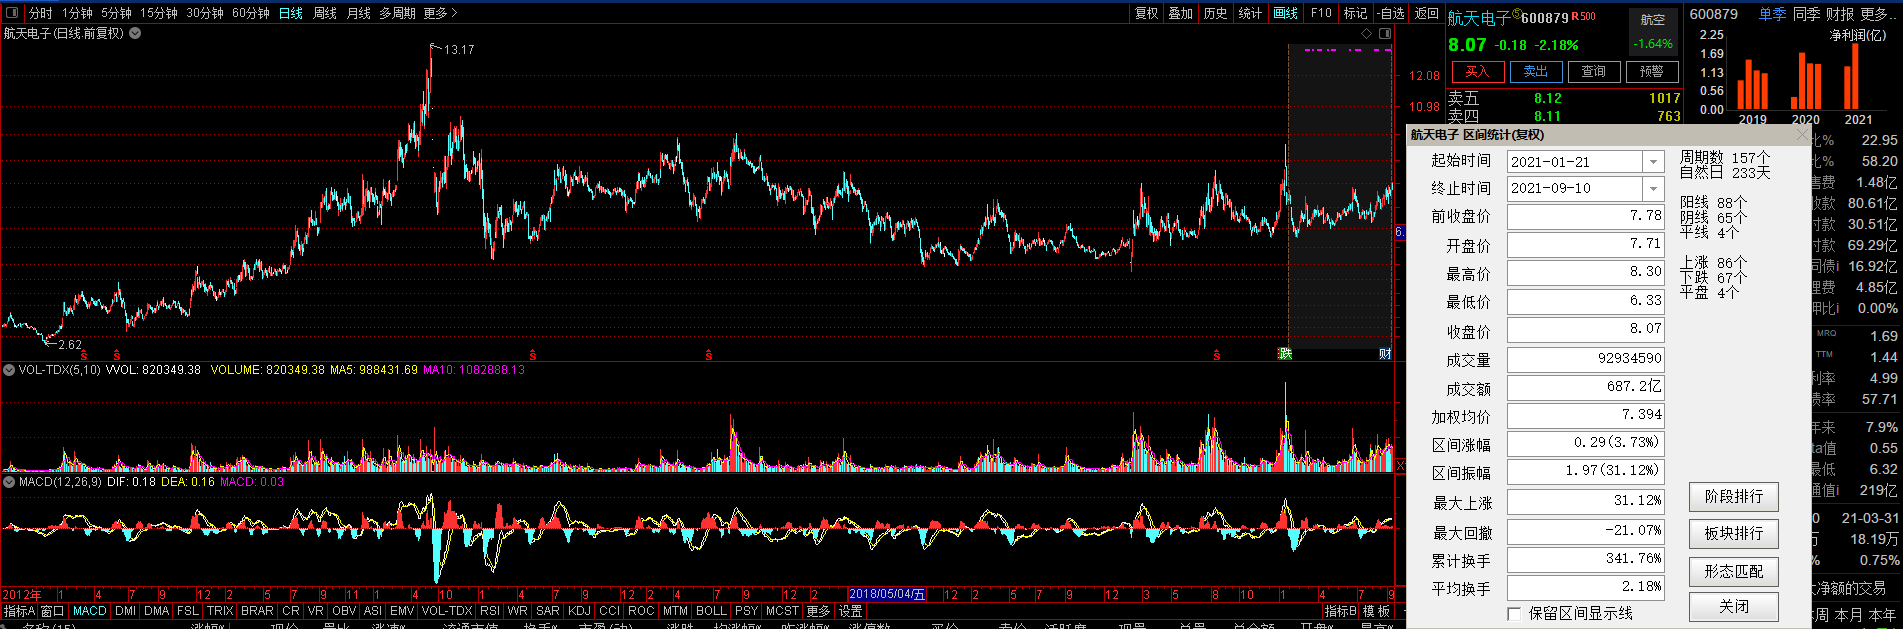Click the 财 marker at chart right edge
Viewport: 1903px width, 629px height.
pos(1385,354)
